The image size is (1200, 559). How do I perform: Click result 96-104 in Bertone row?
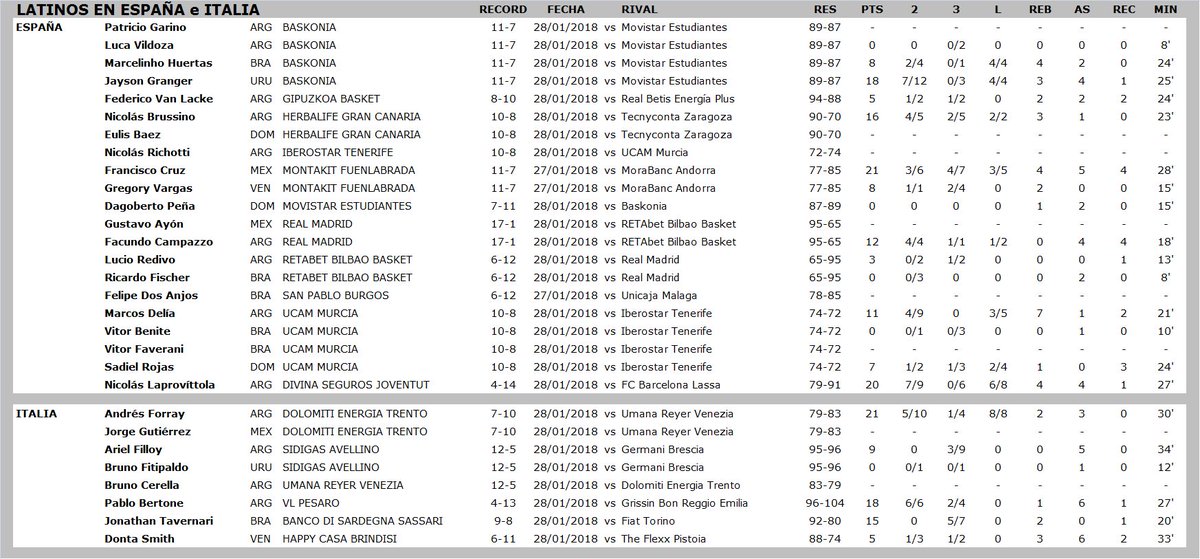point(824,503)
